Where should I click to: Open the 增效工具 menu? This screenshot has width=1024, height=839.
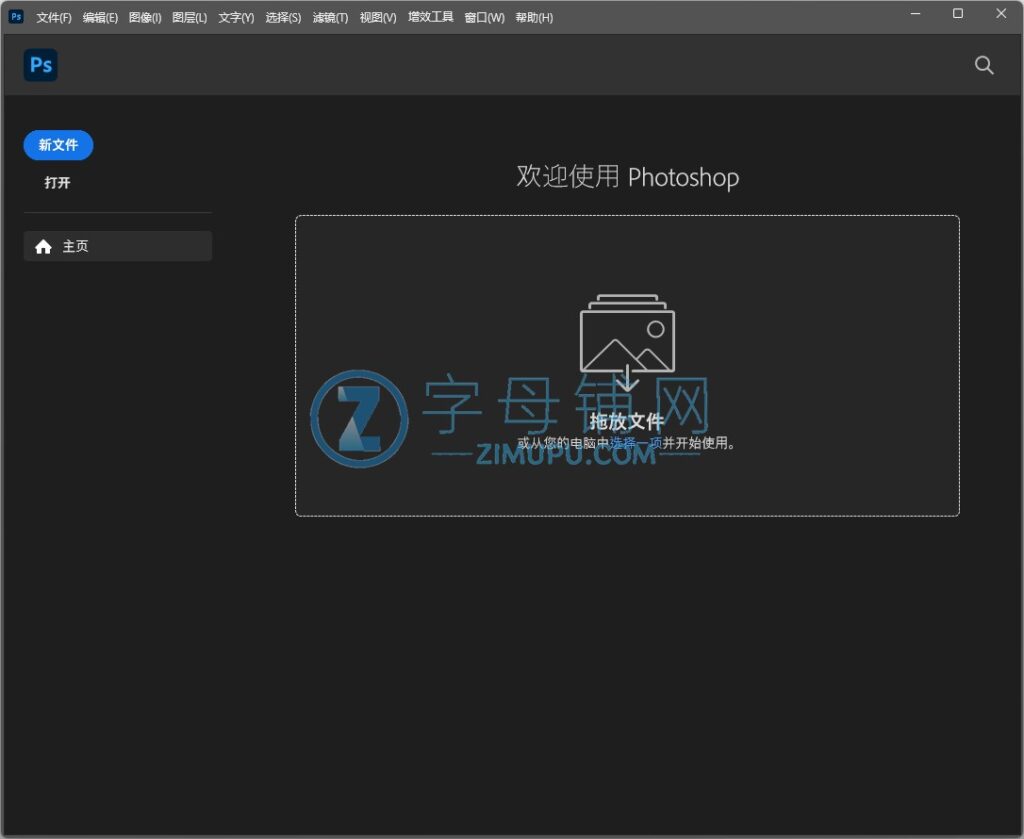(x=430, y=17)
